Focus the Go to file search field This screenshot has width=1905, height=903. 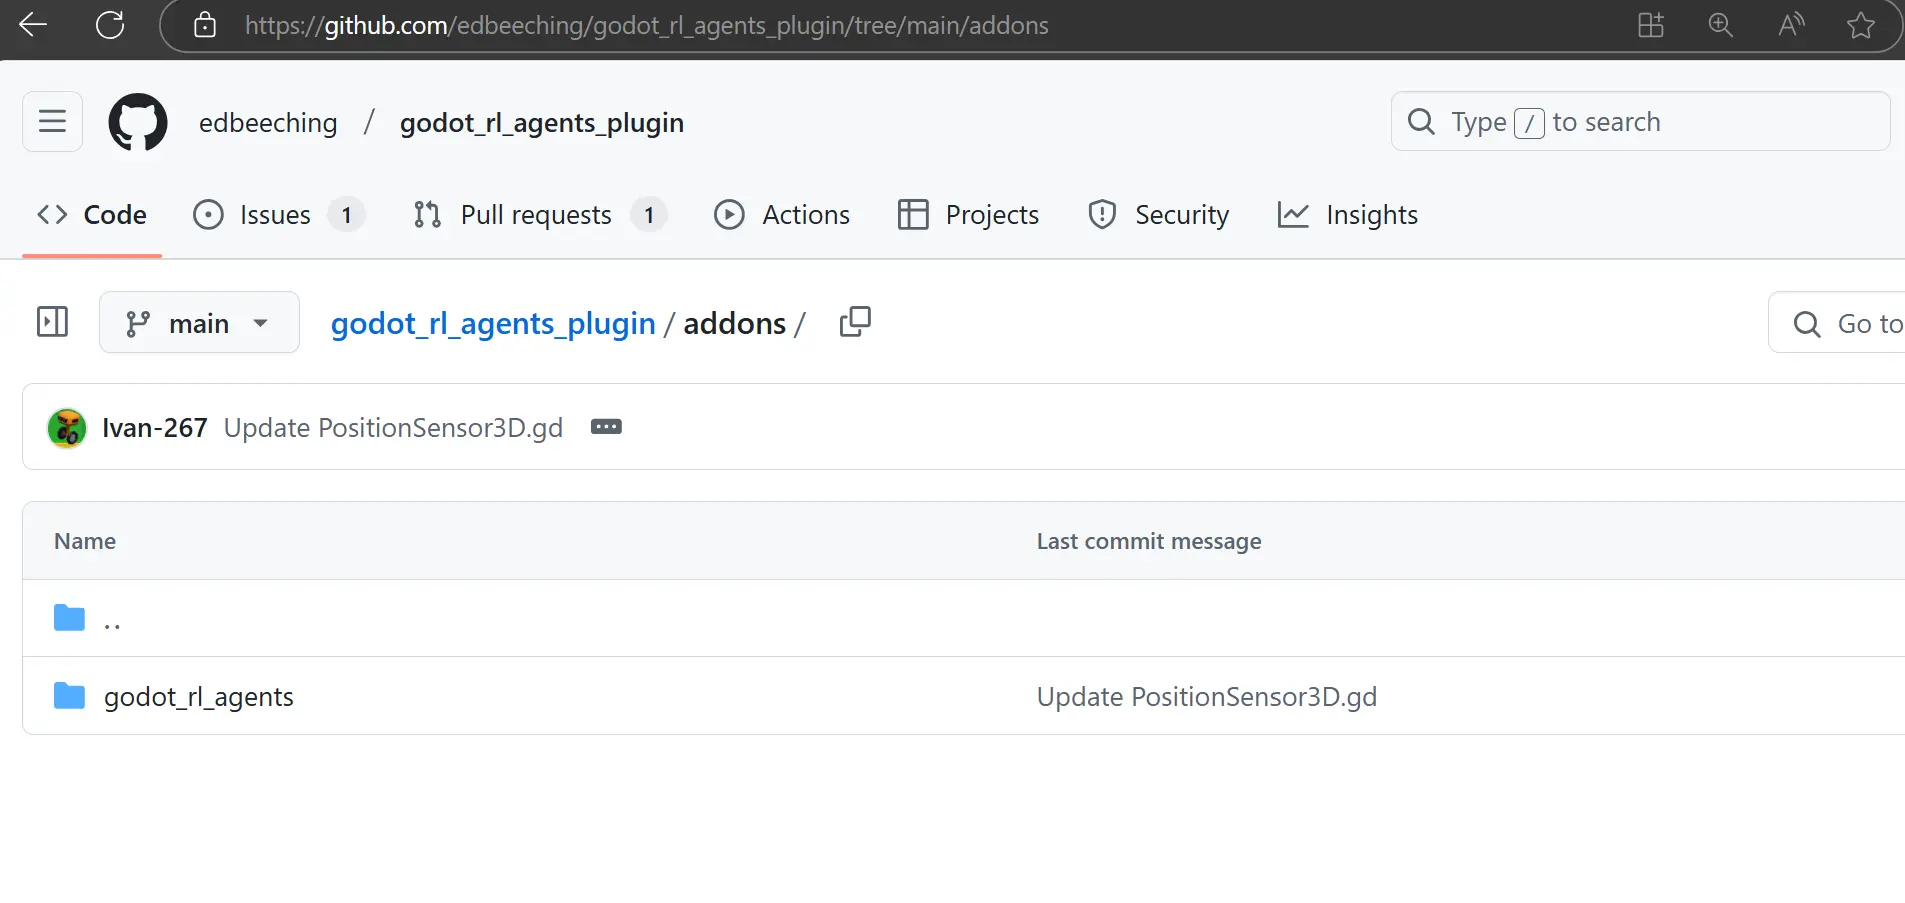click(1837, 323)
